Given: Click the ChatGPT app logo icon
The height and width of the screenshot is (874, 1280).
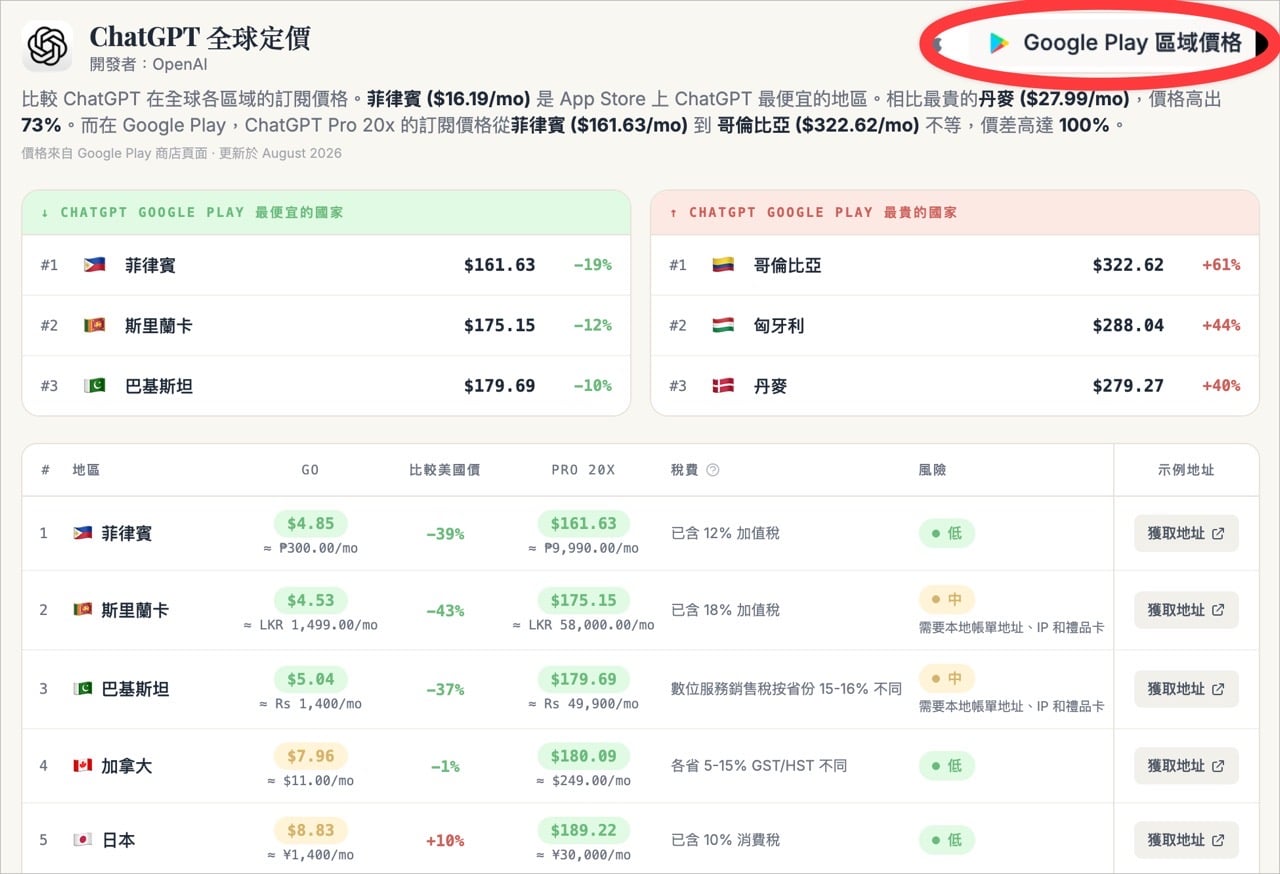Looking at the screenshot, I should click(47, 46).
